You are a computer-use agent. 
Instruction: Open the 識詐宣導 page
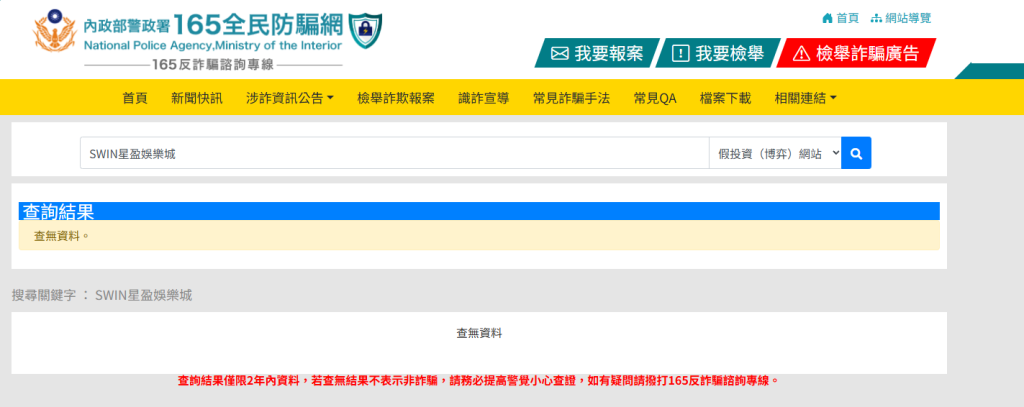click(x=483, y=98)
